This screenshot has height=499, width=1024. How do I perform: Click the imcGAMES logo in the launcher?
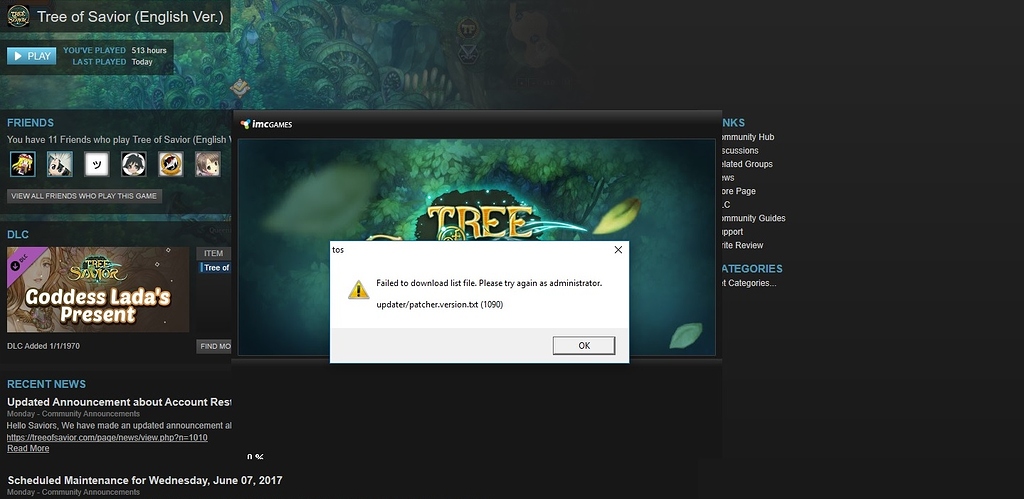pos(266,125)
